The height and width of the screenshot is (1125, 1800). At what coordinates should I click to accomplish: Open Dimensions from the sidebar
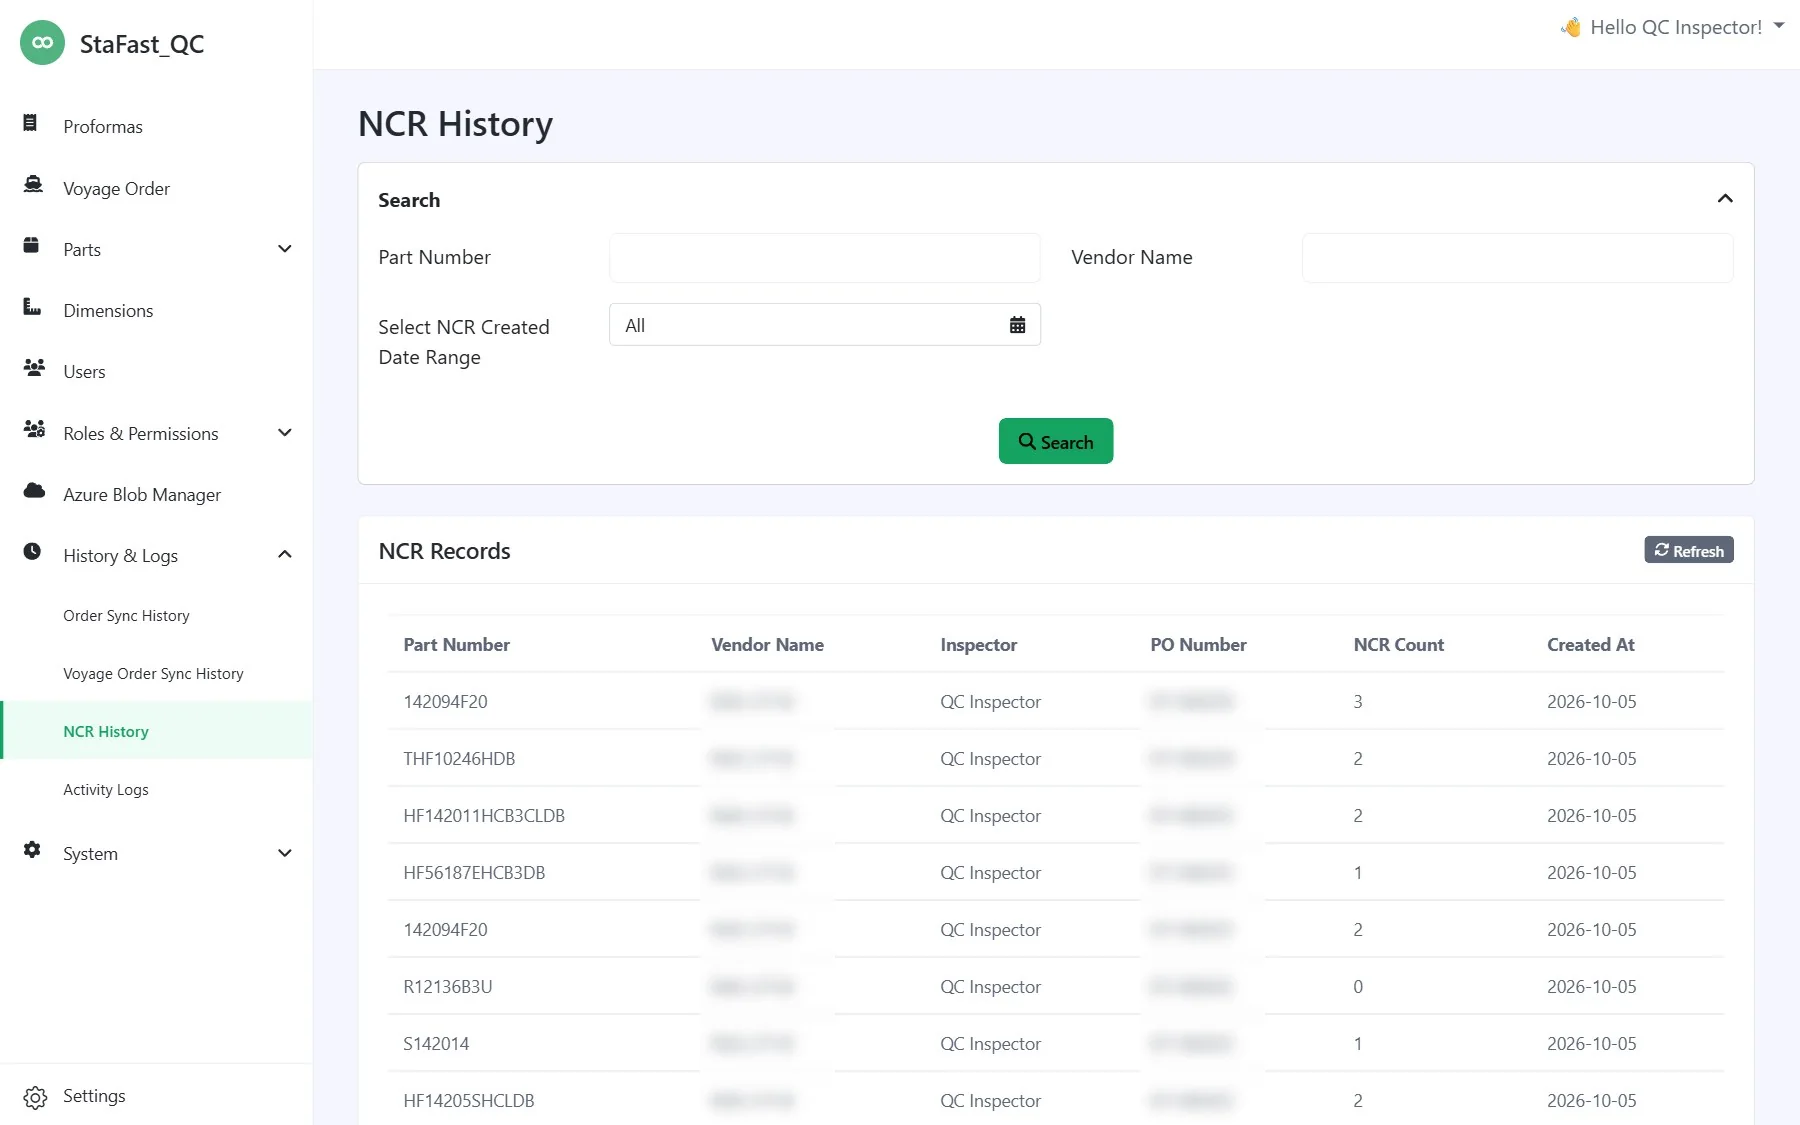[108, 311]
